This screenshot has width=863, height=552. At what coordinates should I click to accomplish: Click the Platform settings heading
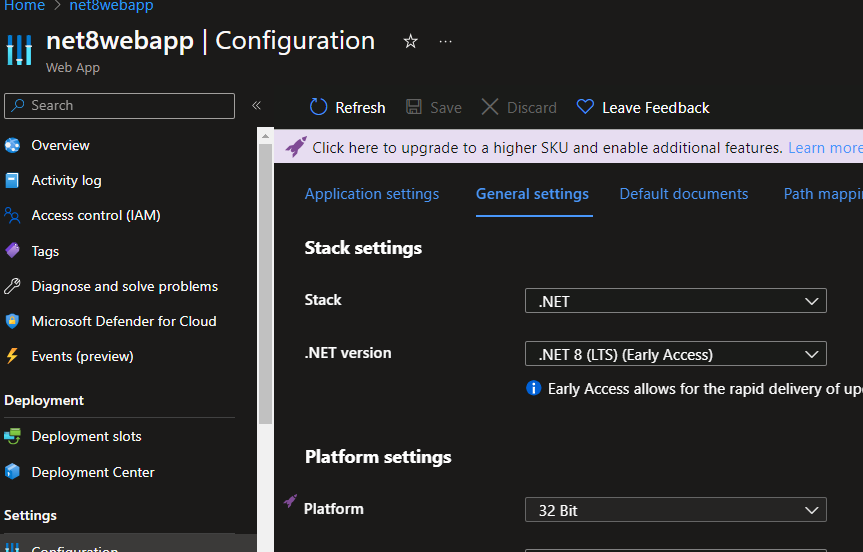pyautogui.click(x=378, y=457)
